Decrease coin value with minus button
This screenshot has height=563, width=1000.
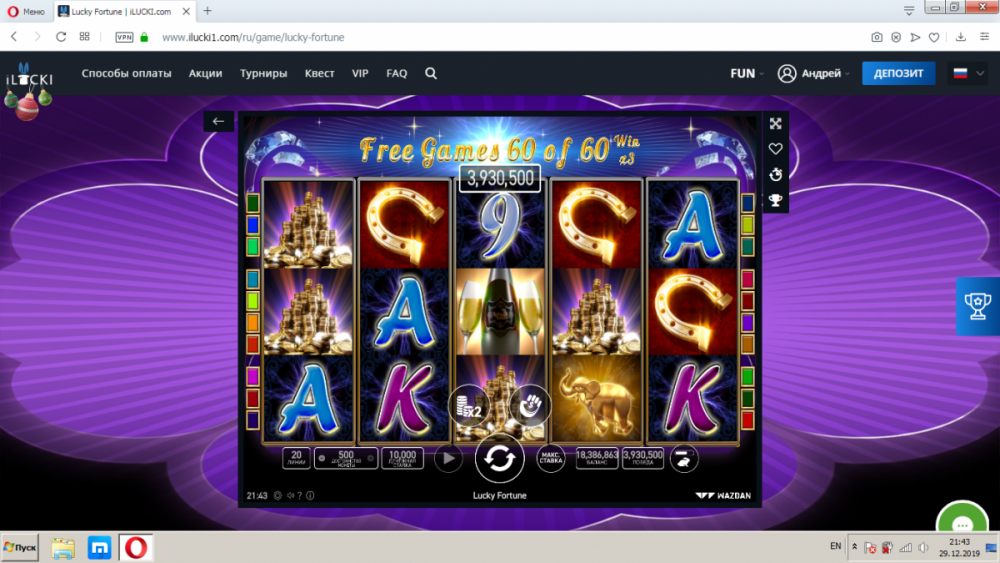pos(322,458)
